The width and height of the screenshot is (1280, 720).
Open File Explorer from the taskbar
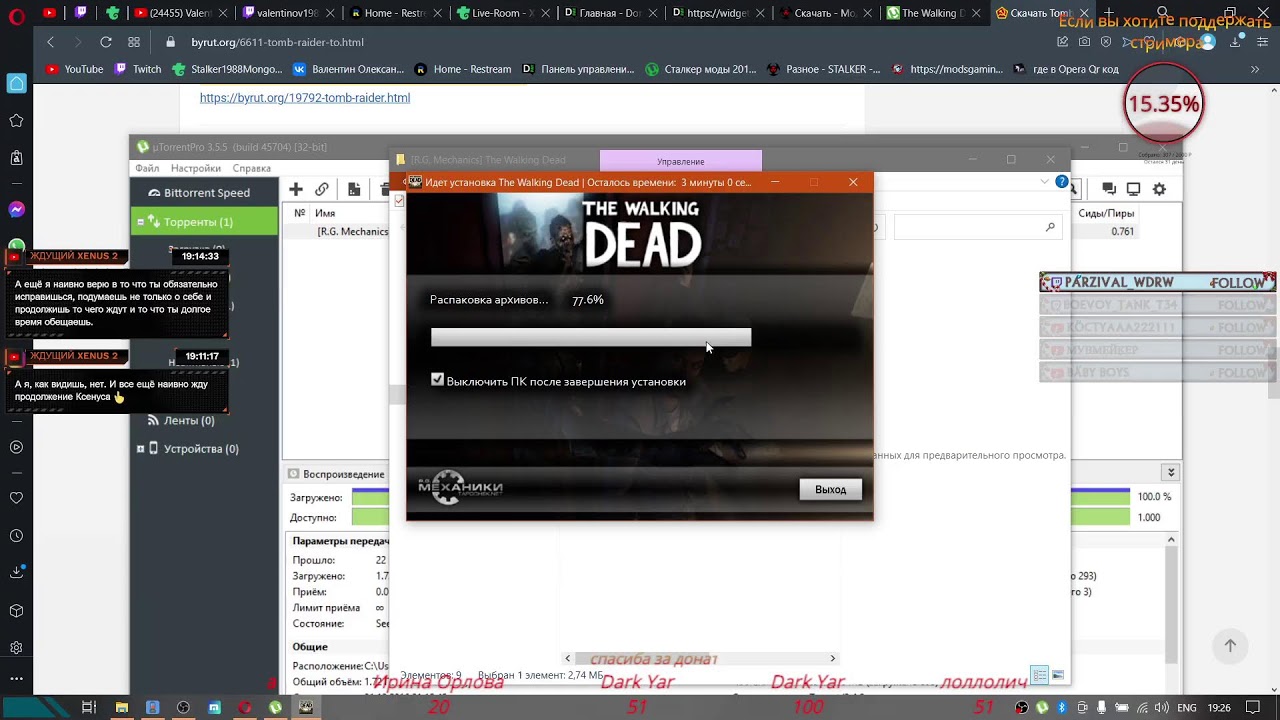[121, 707]
